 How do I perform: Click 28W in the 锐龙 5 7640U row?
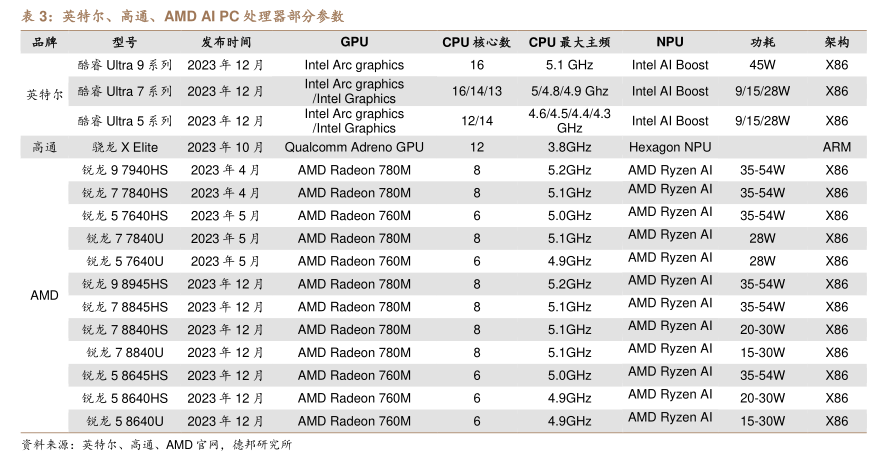click(x=762, y=261)
